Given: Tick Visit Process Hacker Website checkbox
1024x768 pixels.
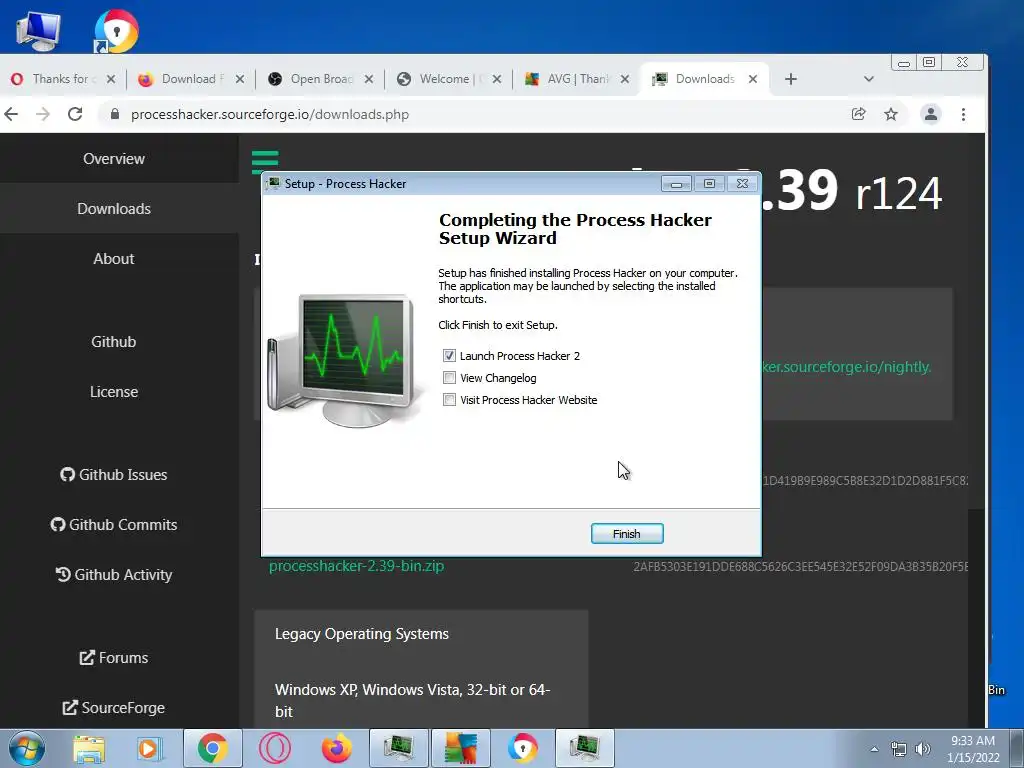Looking at the screenshot, I should (x=449, y=400).
